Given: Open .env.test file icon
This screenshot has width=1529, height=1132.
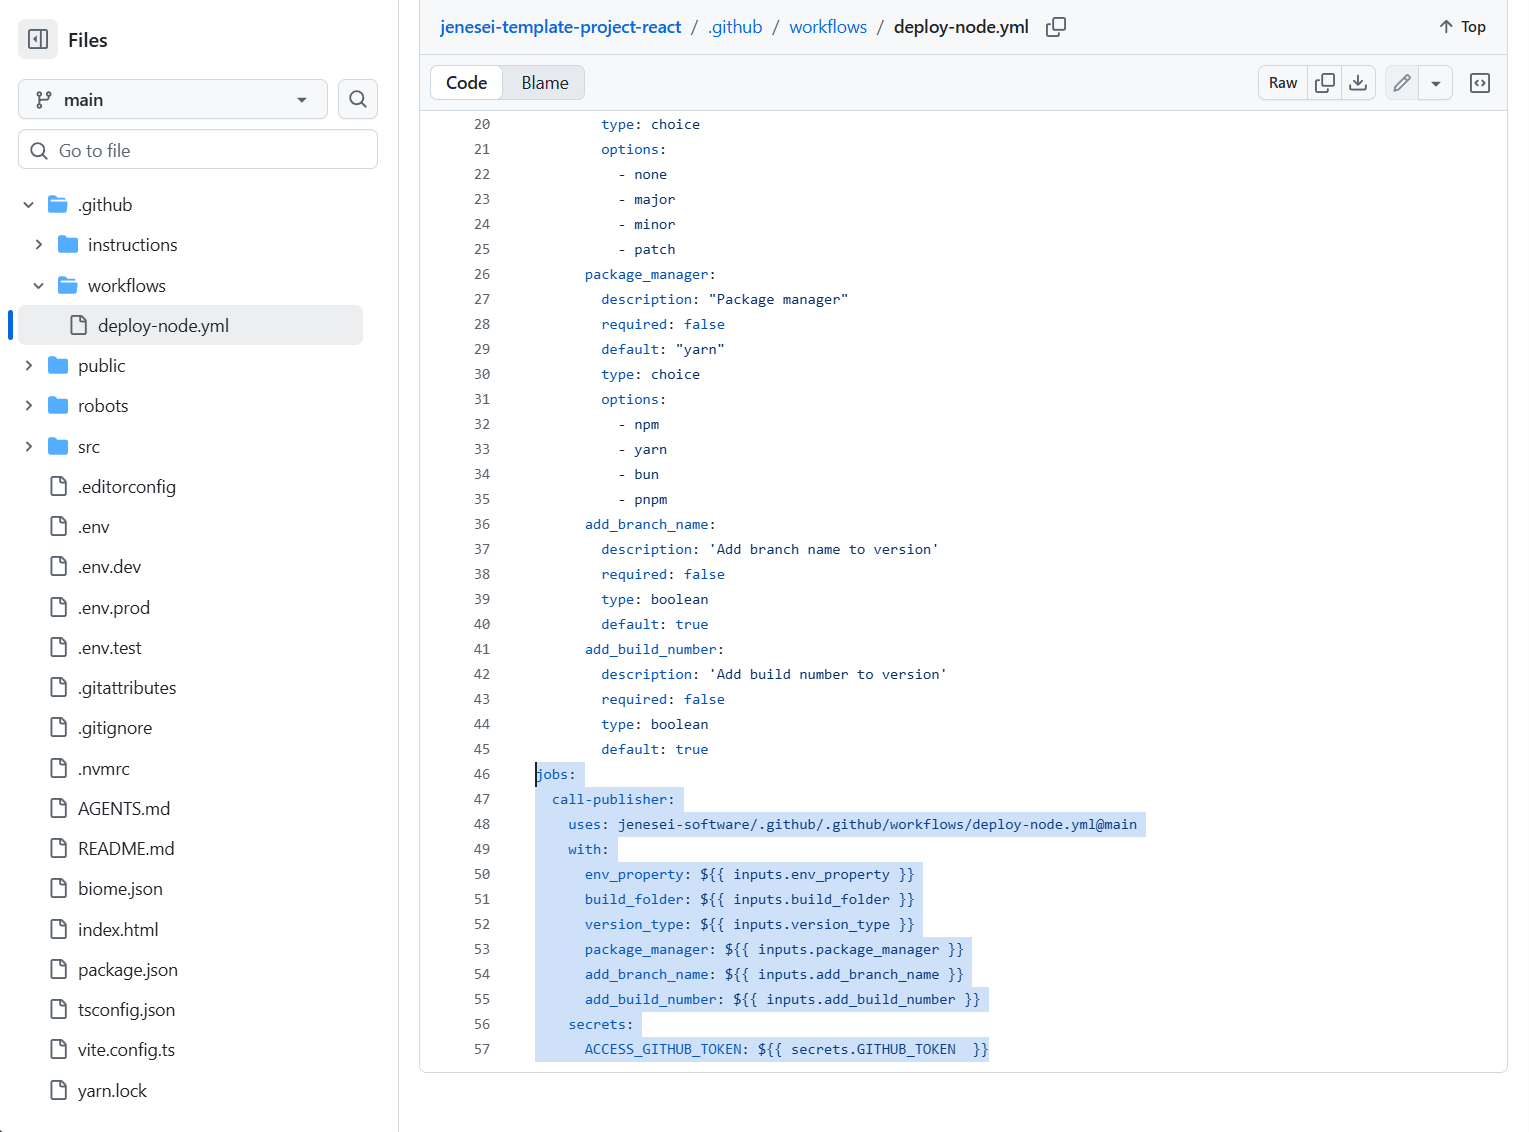Looking at the screenshot, I should tap(59, 648).
